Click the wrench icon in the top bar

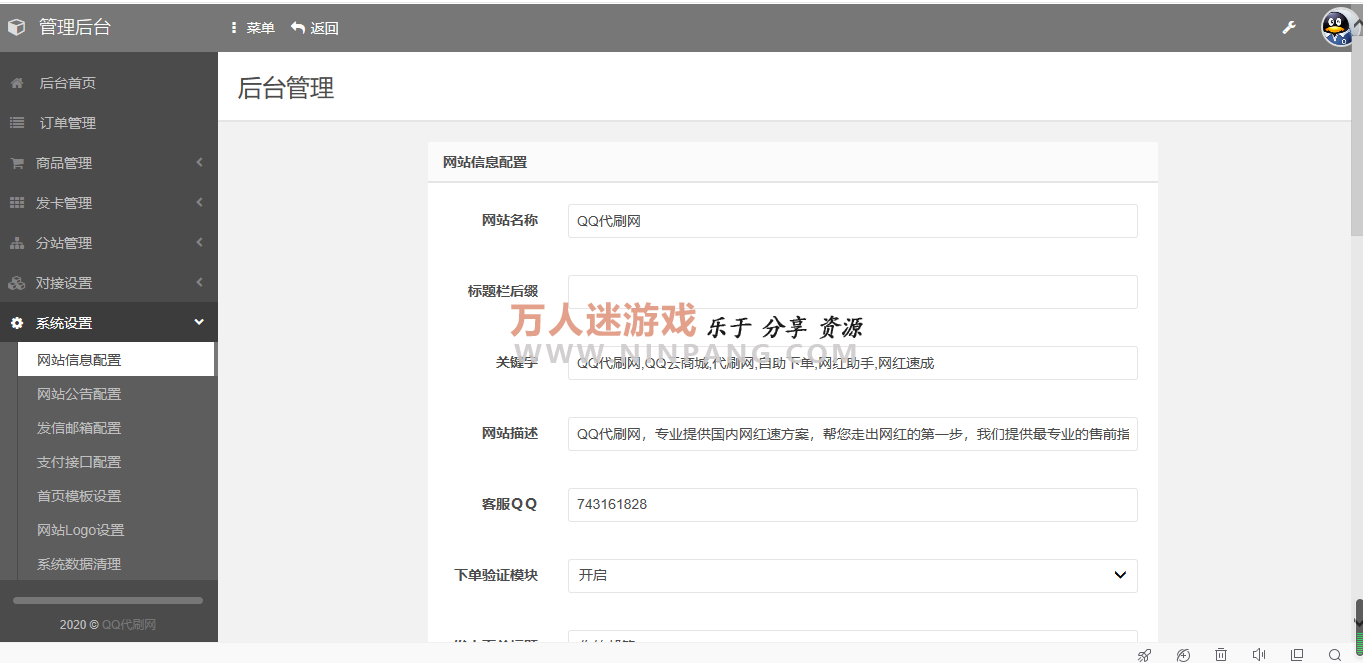(x=1289, y=27)
